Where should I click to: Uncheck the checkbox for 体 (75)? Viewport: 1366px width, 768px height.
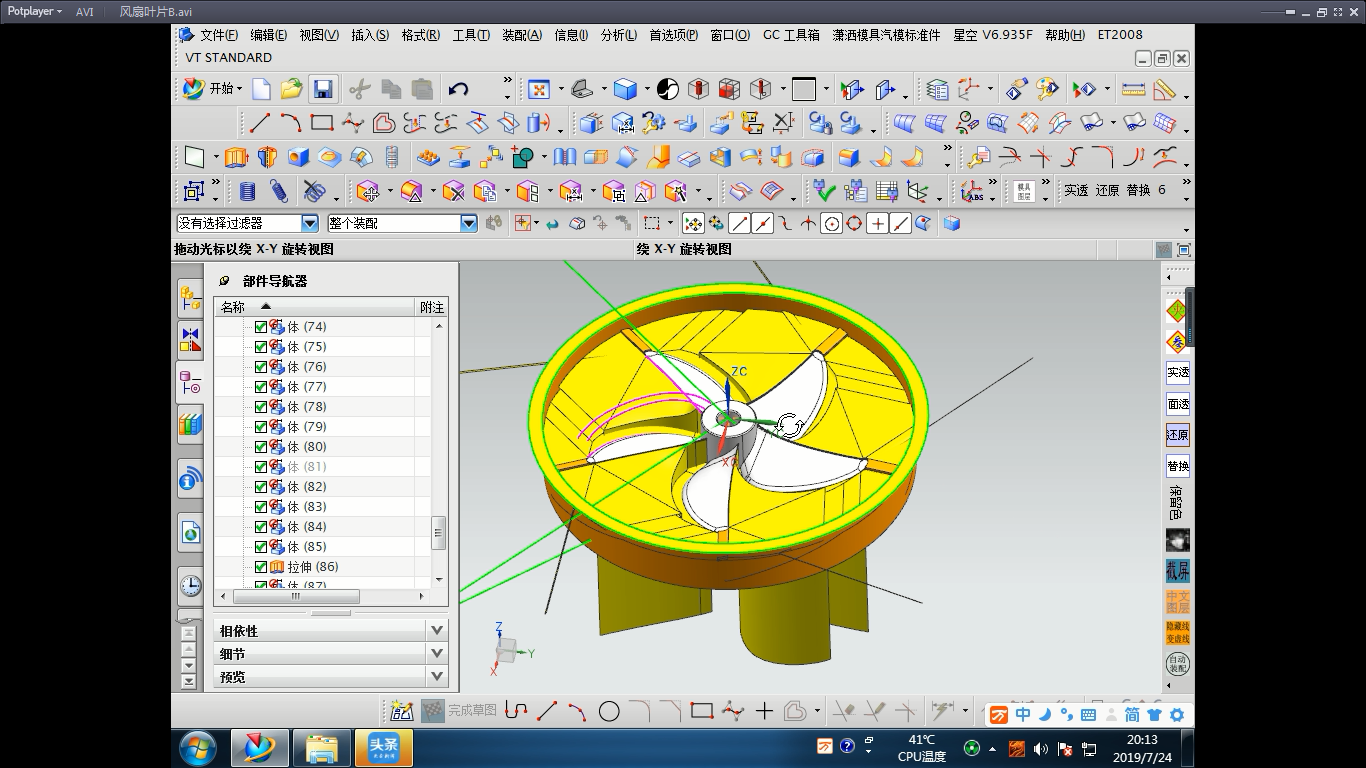(261, 347)
